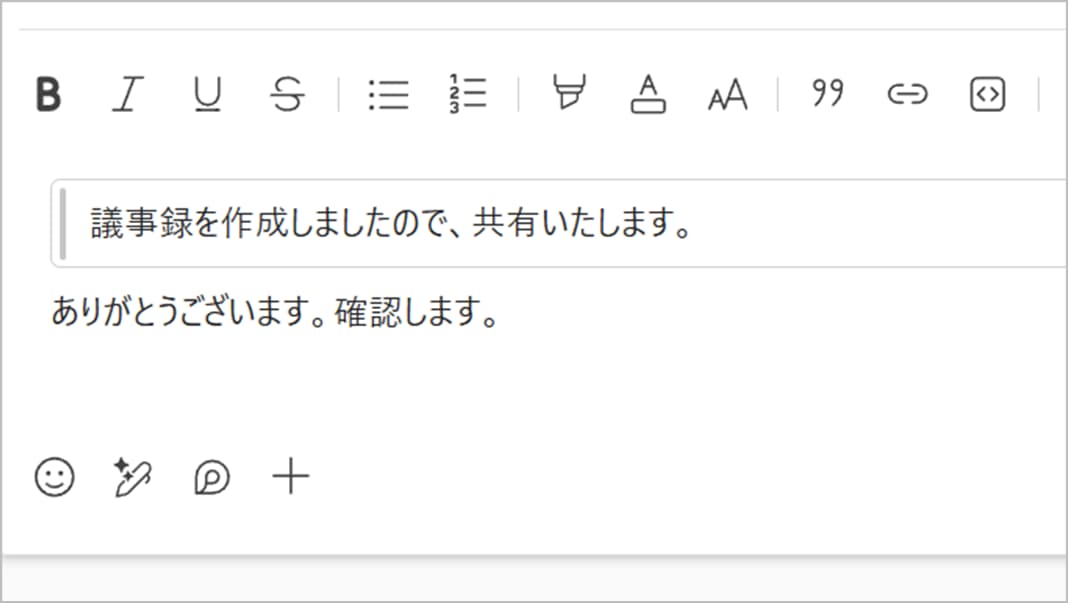Image resolution: width=1068 pixels, height=603 pixels.
Task: Rewrite message with Copilot pen icon
Action: pos(133,477)
